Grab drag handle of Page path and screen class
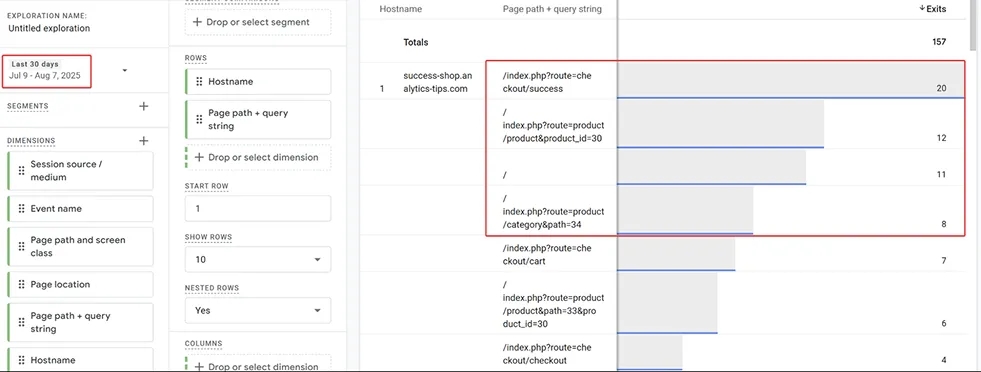This screenshot has height=372, width=981. (x=21, y=246)
